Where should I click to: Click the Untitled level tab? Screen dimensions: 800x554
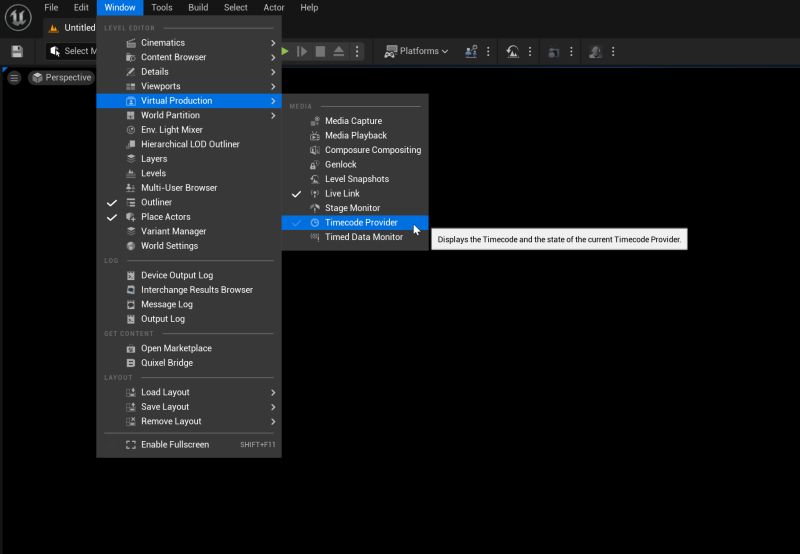tap(72, 28)
